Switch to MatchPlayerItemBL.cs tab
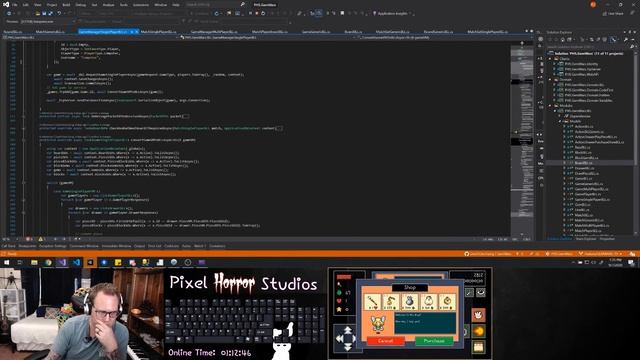The height and width of the screenshot is (360, 640). [270, 31]
